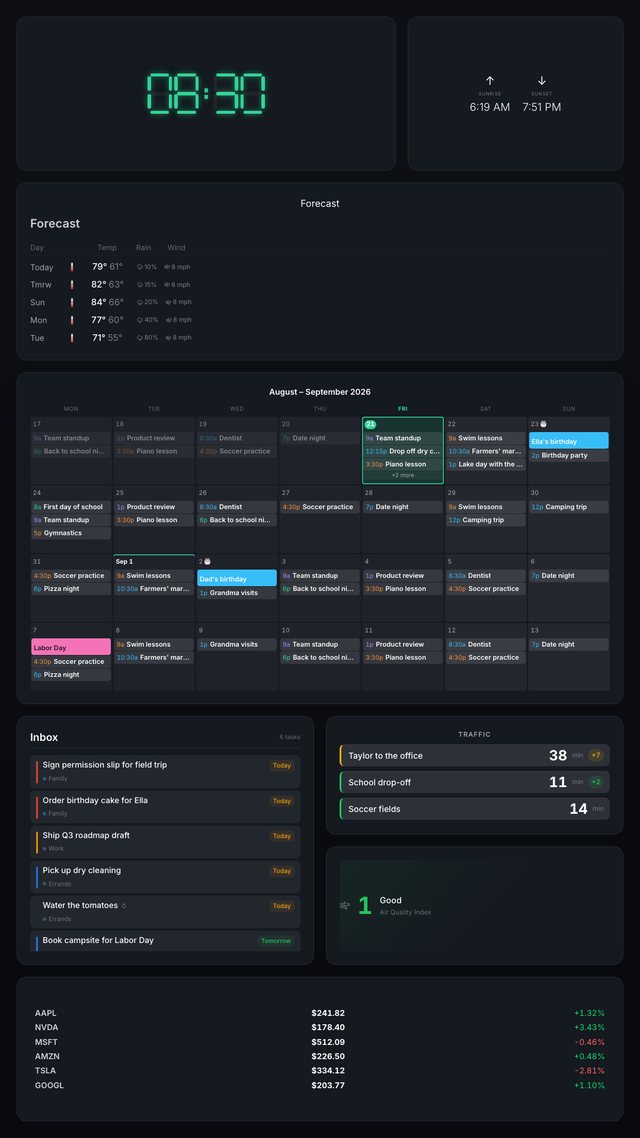The height and width of the screenshot is (1138, 640).
Task: Select the 'School drop-off' traffic row
Action: tap(475, 782)
